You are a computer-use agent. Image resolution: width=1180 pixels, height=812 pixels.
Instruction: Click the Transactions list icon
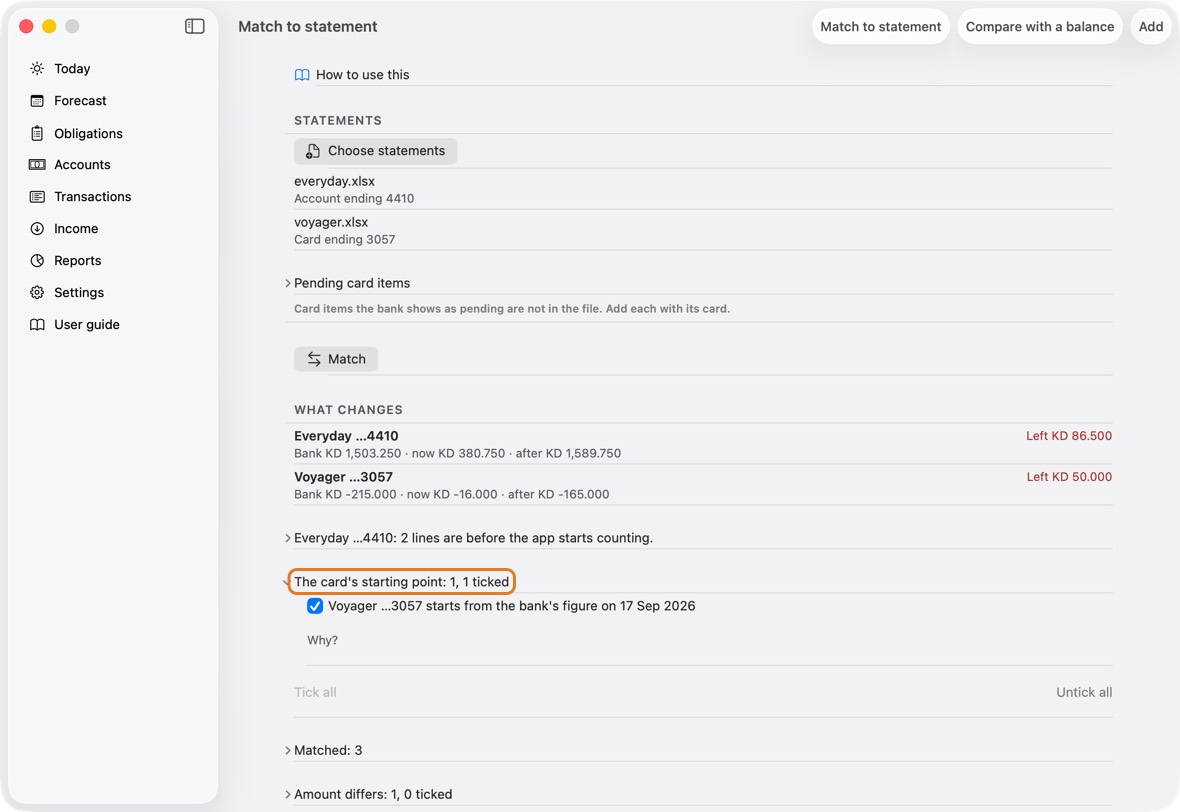(x=37, y=196)
